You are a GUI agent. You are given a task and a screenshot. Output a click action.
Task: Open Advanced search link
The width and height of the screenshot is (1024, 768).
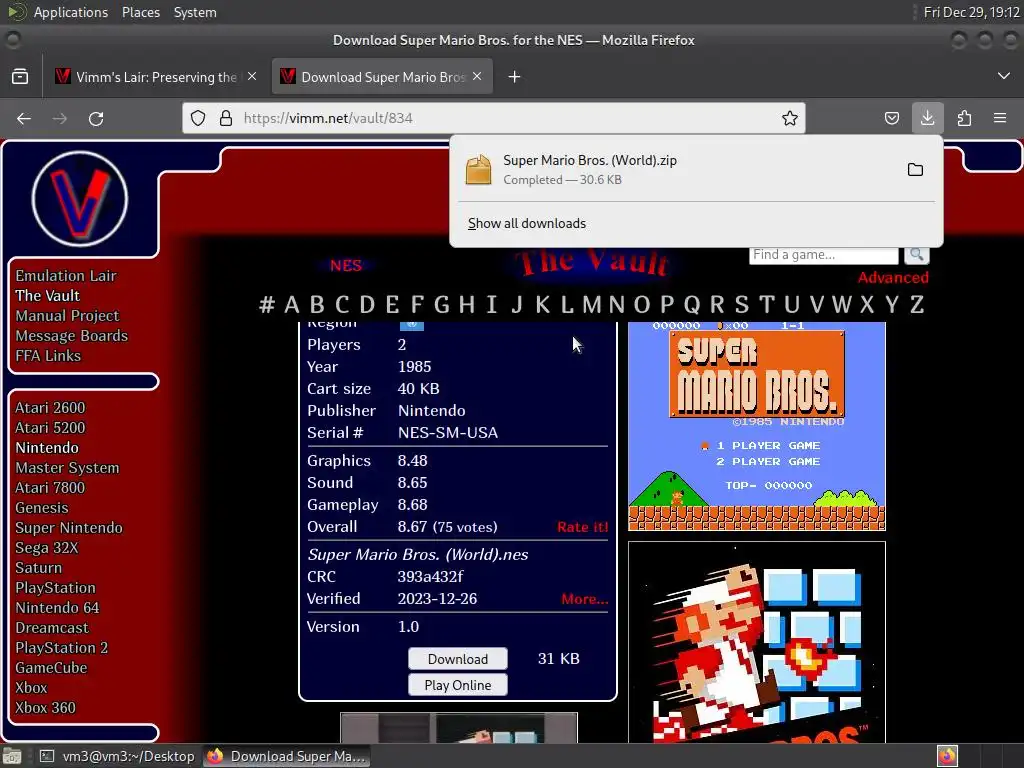point(893,278)
